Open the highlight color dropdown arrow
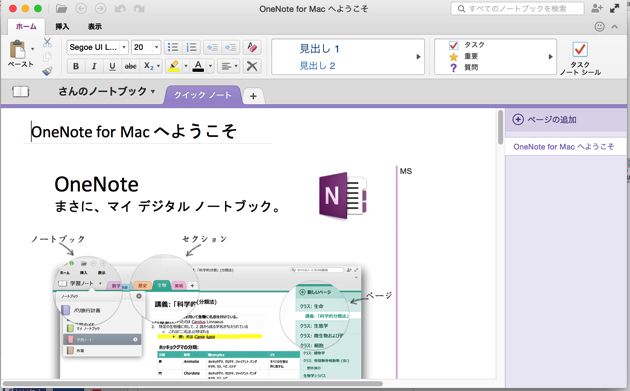The width and height of the screenshot is (630, 391). coord(186,66)
